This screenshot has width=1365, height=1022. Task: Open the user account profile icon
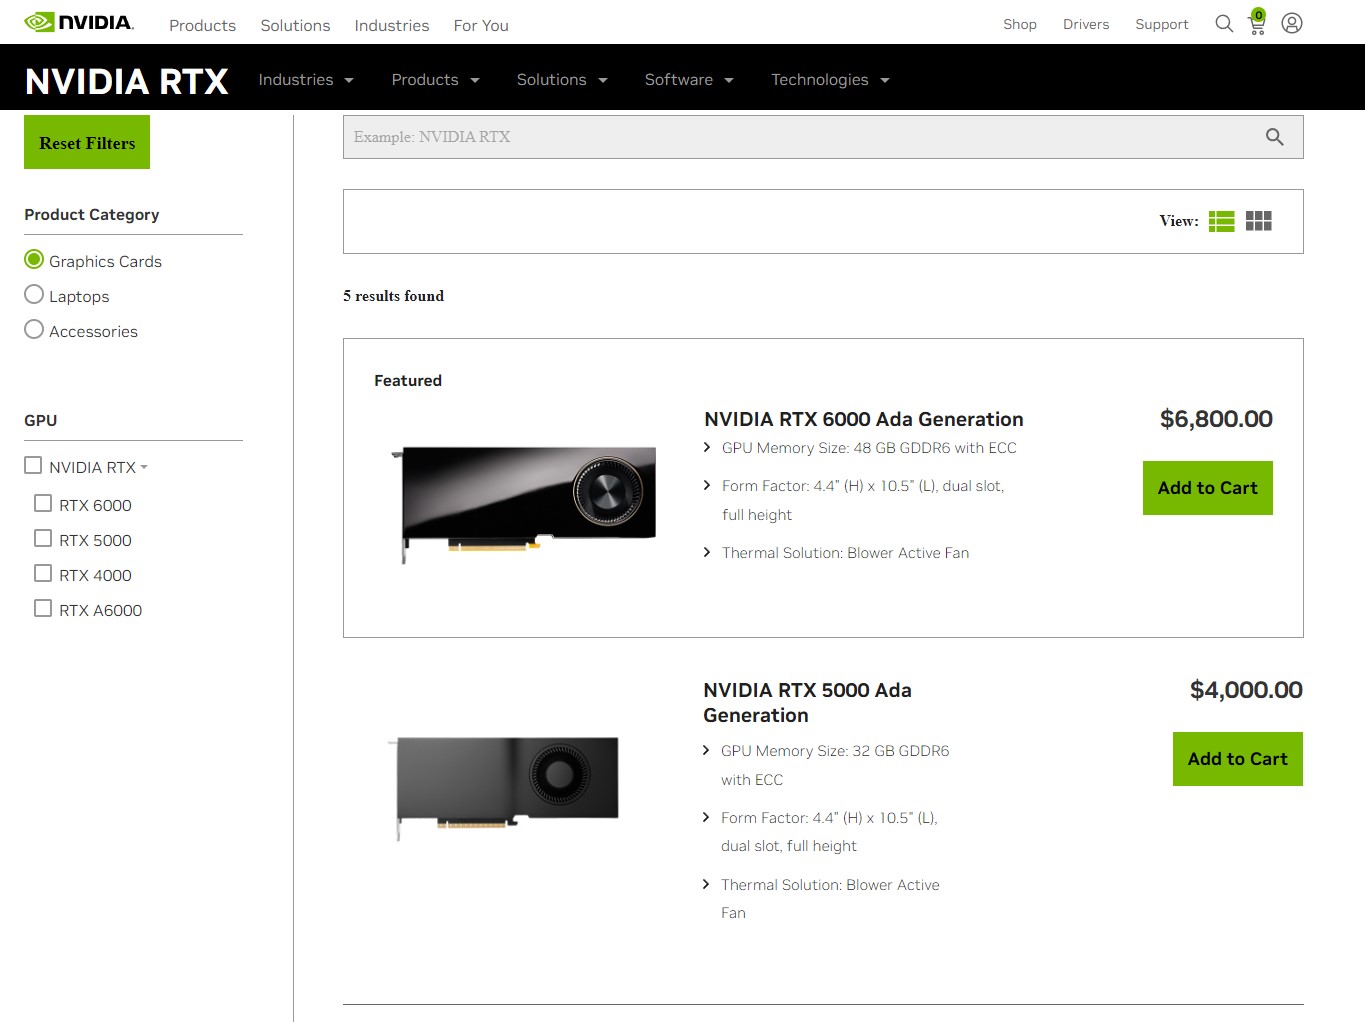(x=1292, y=23)
